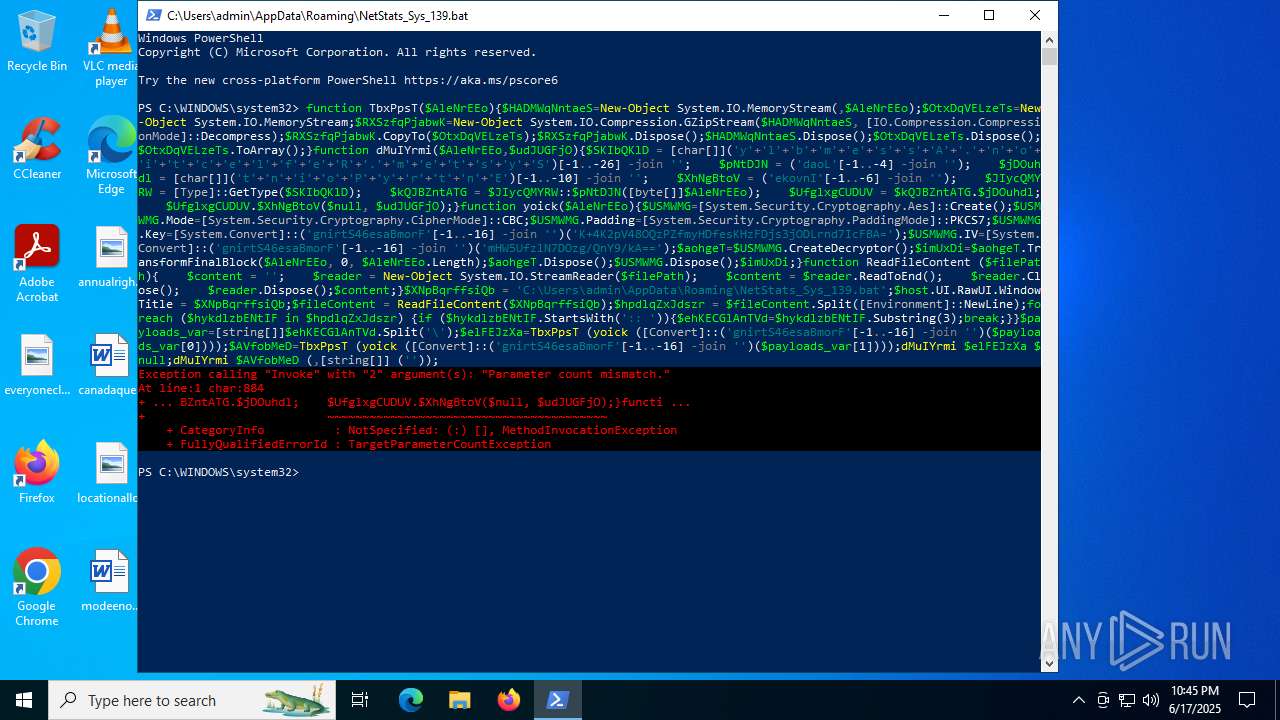Click the Copyright Microsoft Corporation line
This screenshot has width=1280, height=720.
[337, 52]
